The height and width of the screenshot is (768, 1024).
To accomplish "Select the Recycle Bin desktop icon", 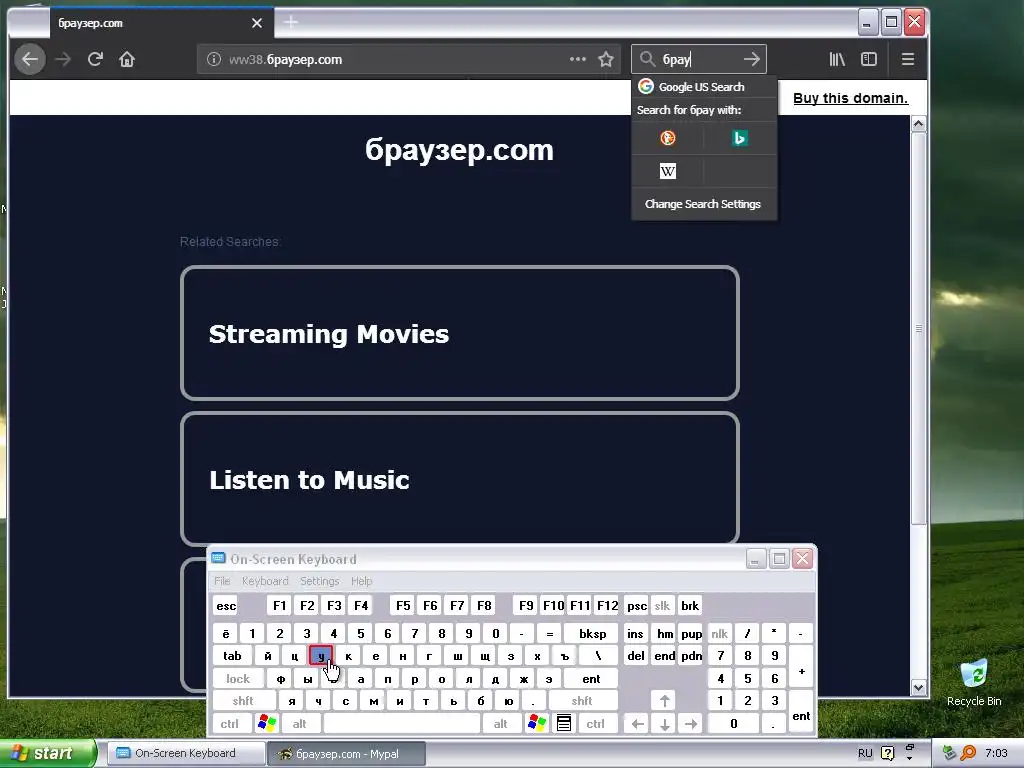I will click(x=974, y=682).
